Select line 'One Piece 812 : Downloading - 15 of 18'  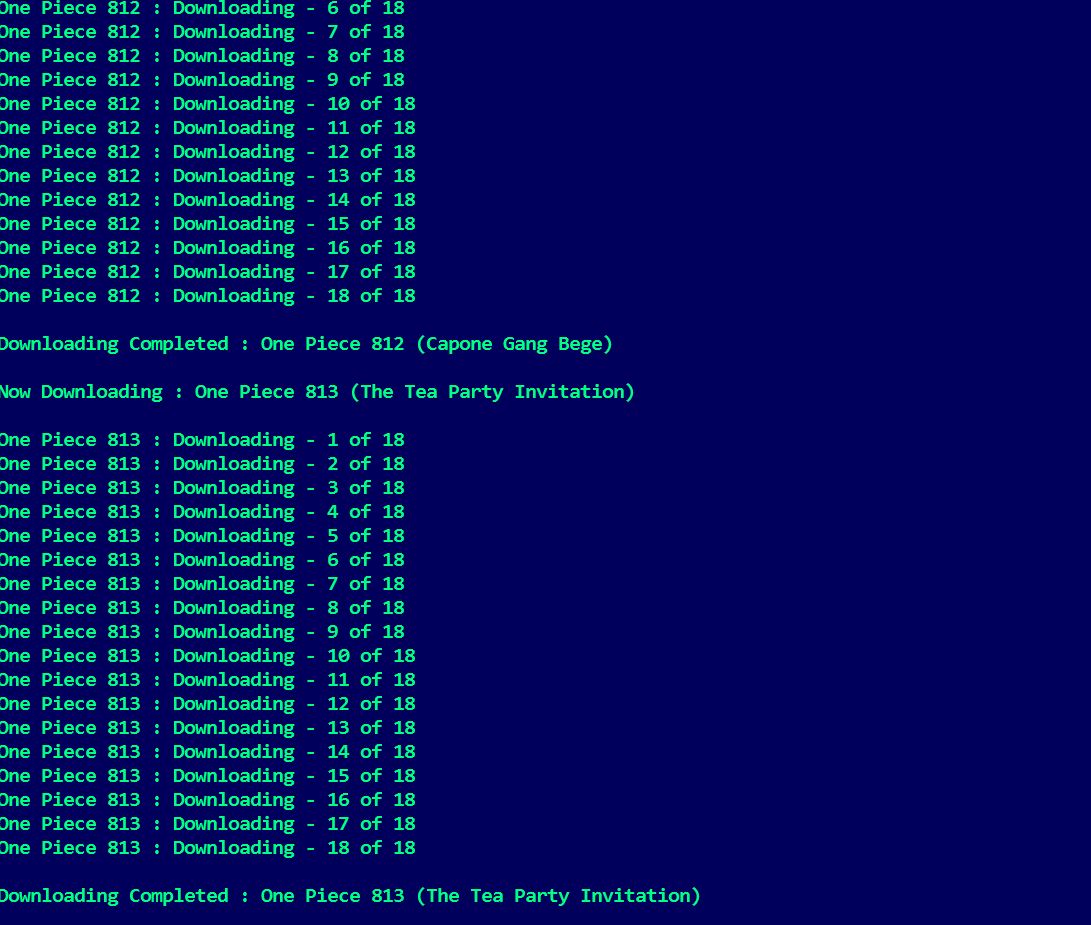207,224
